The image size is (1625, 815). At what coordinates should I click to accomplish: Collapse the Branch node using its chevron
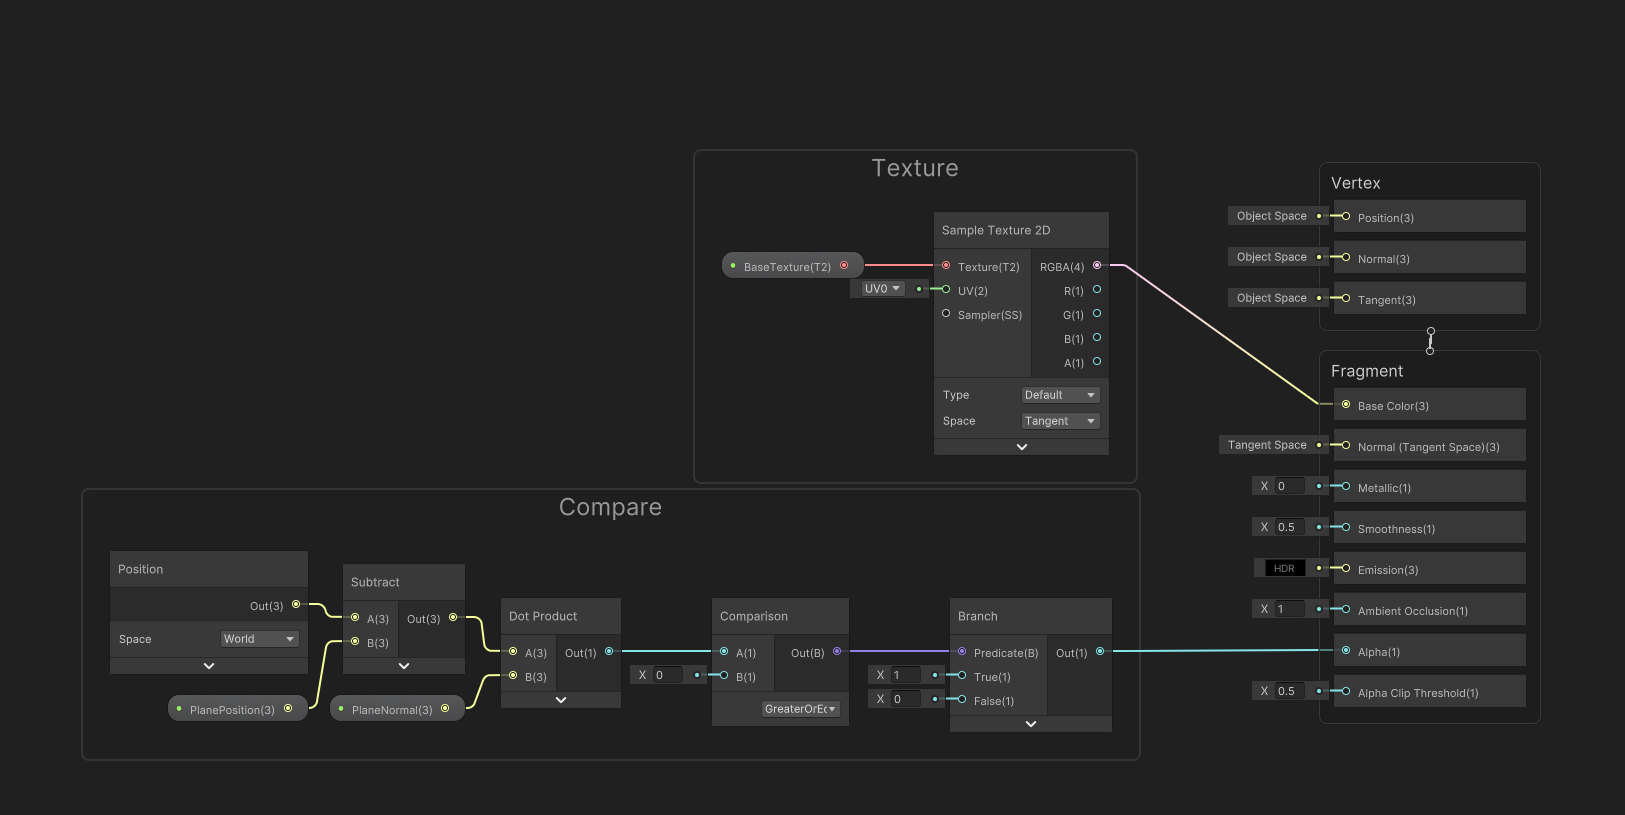tap(1030, 724)
